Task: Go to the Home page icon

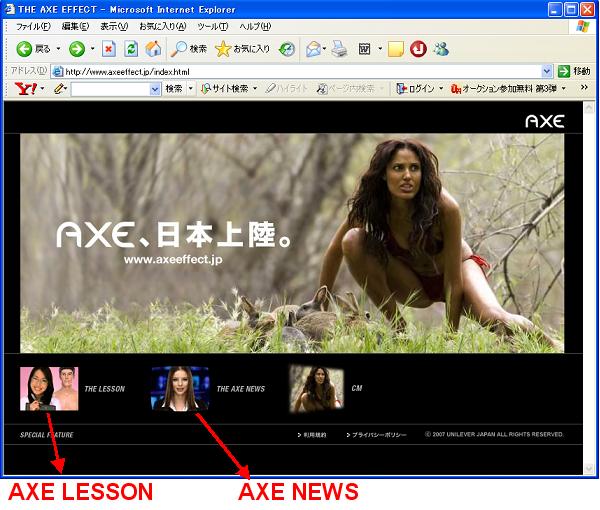Action: pyautogui.click(x=152, y=48)
